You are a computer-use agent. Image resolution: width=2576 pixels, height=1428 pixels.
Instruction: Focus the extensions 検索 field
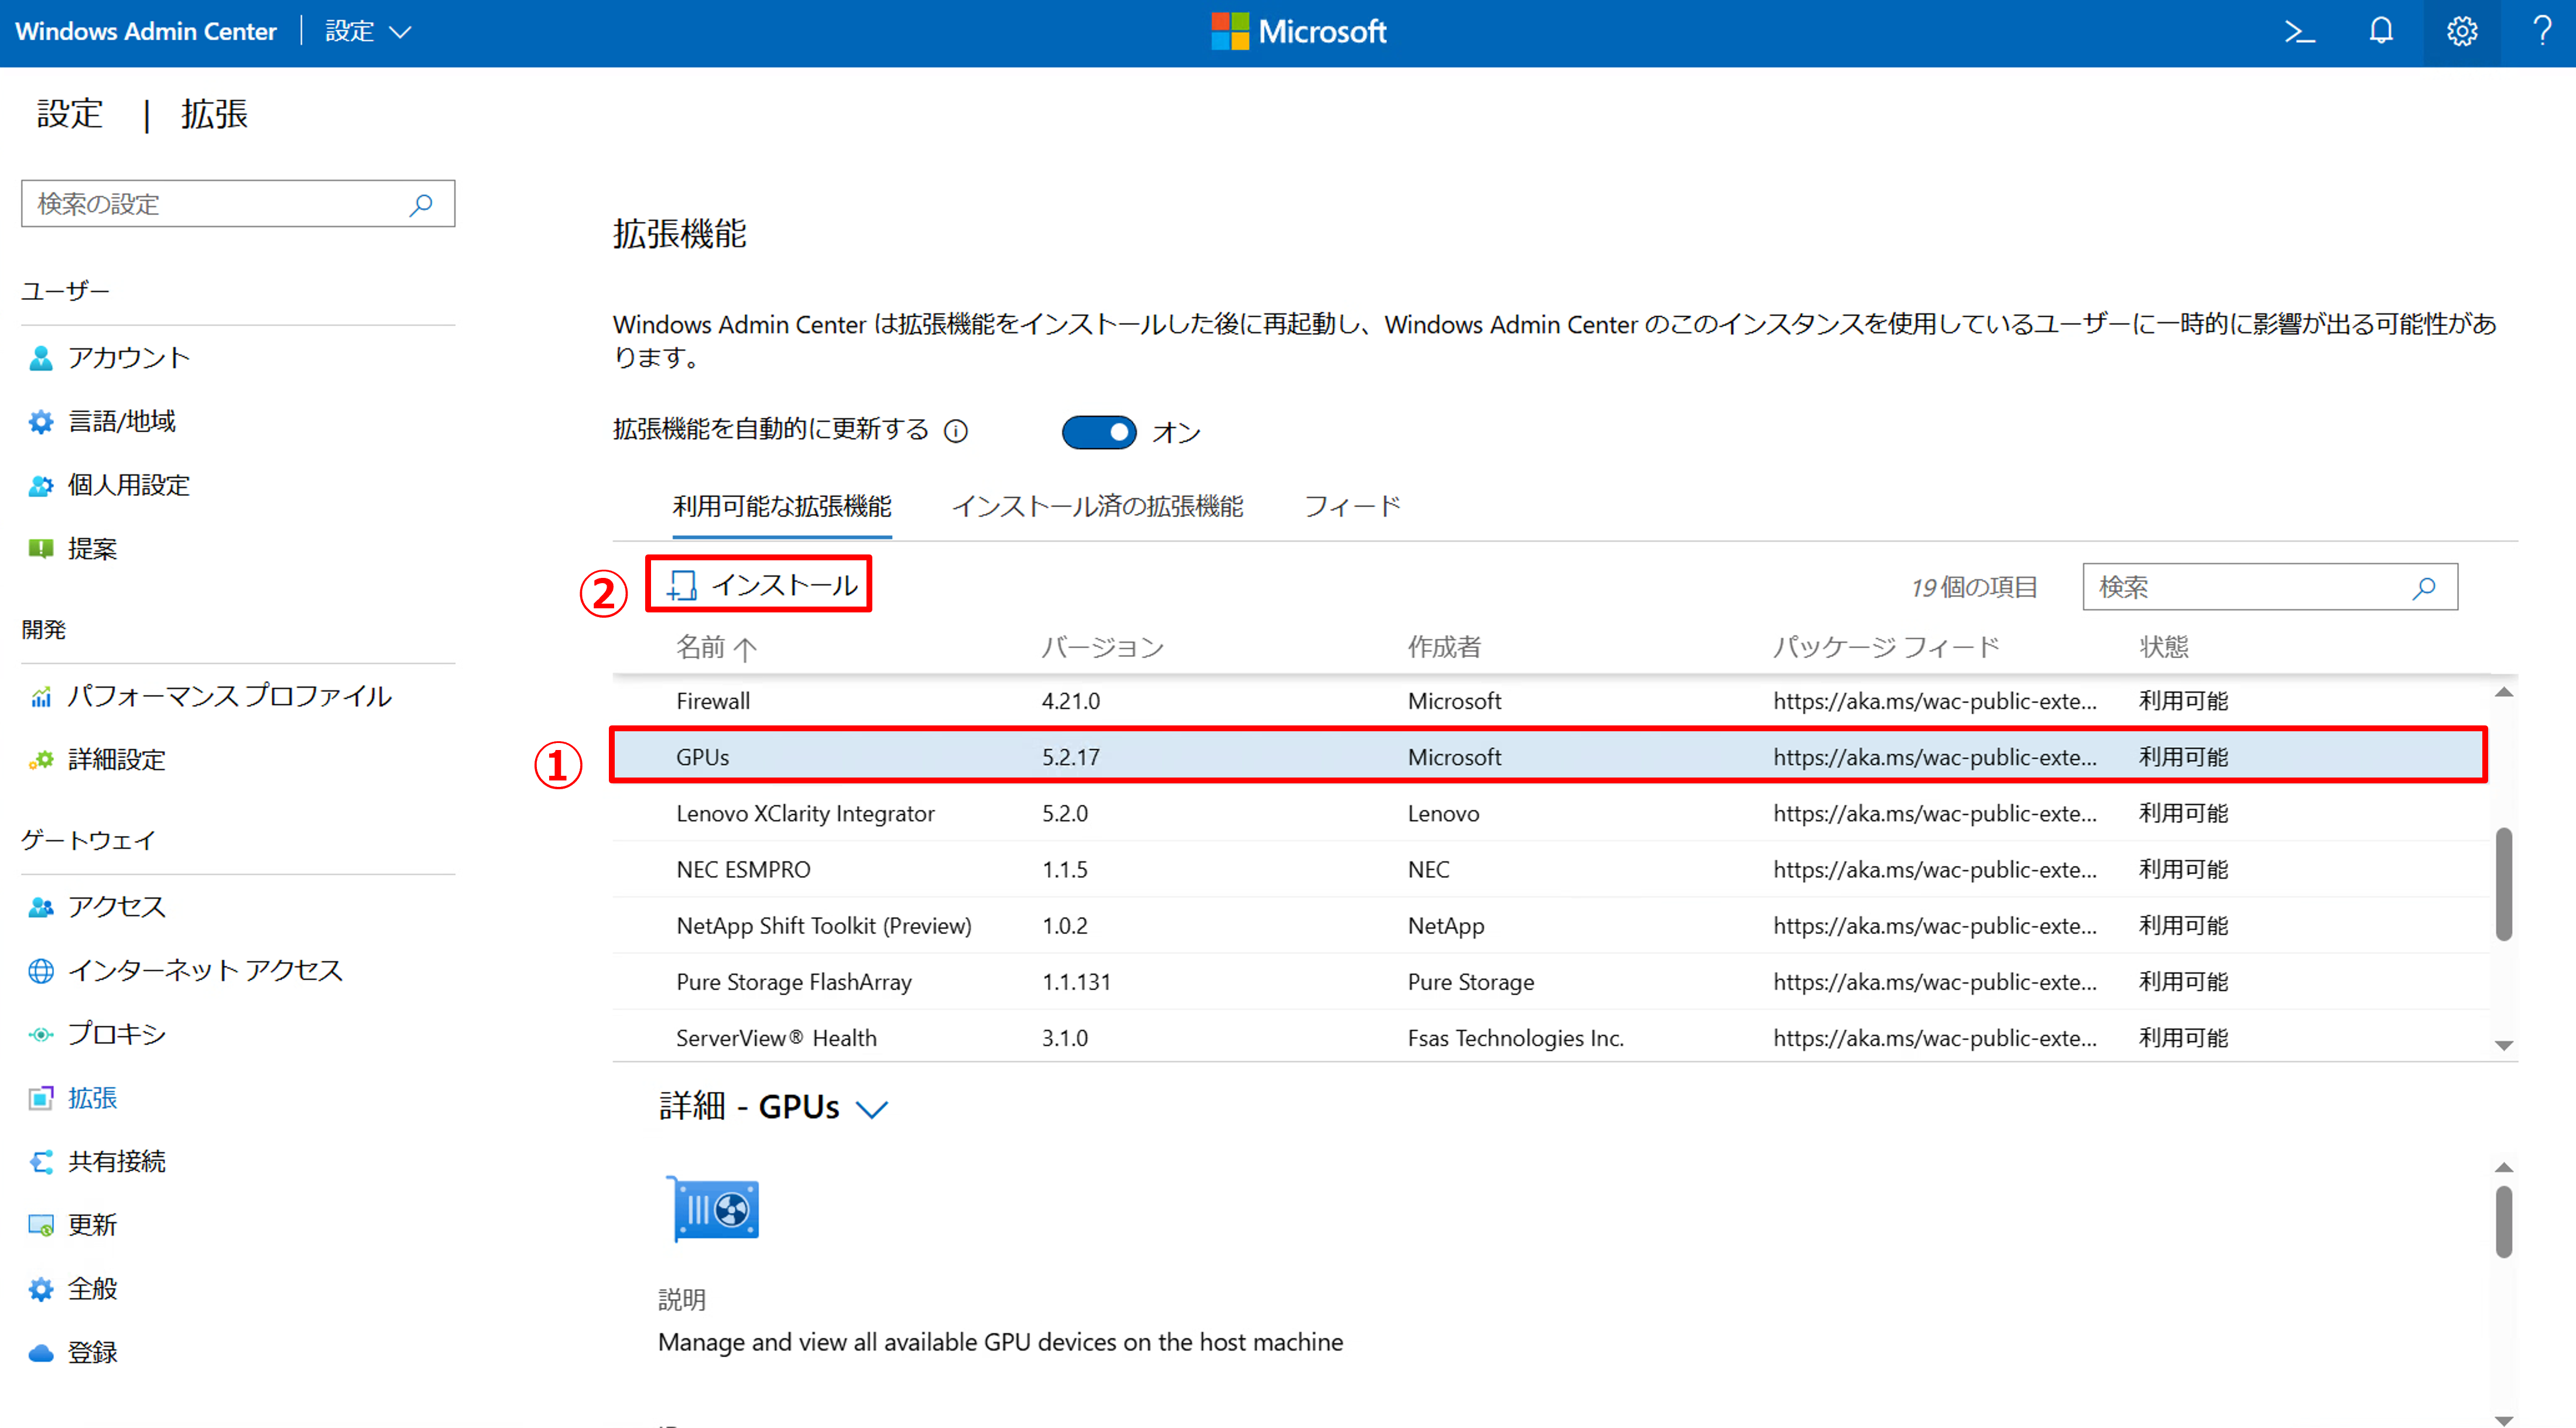pos(2270,588)
